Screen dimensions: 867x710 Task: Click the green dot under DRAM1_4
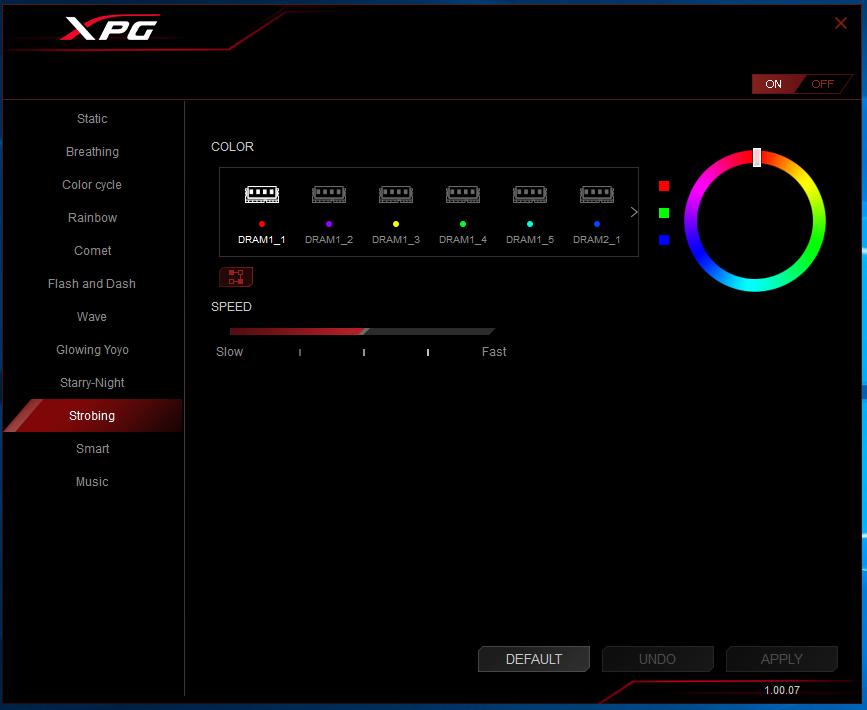pyautogui.click(x=463, y=224)
